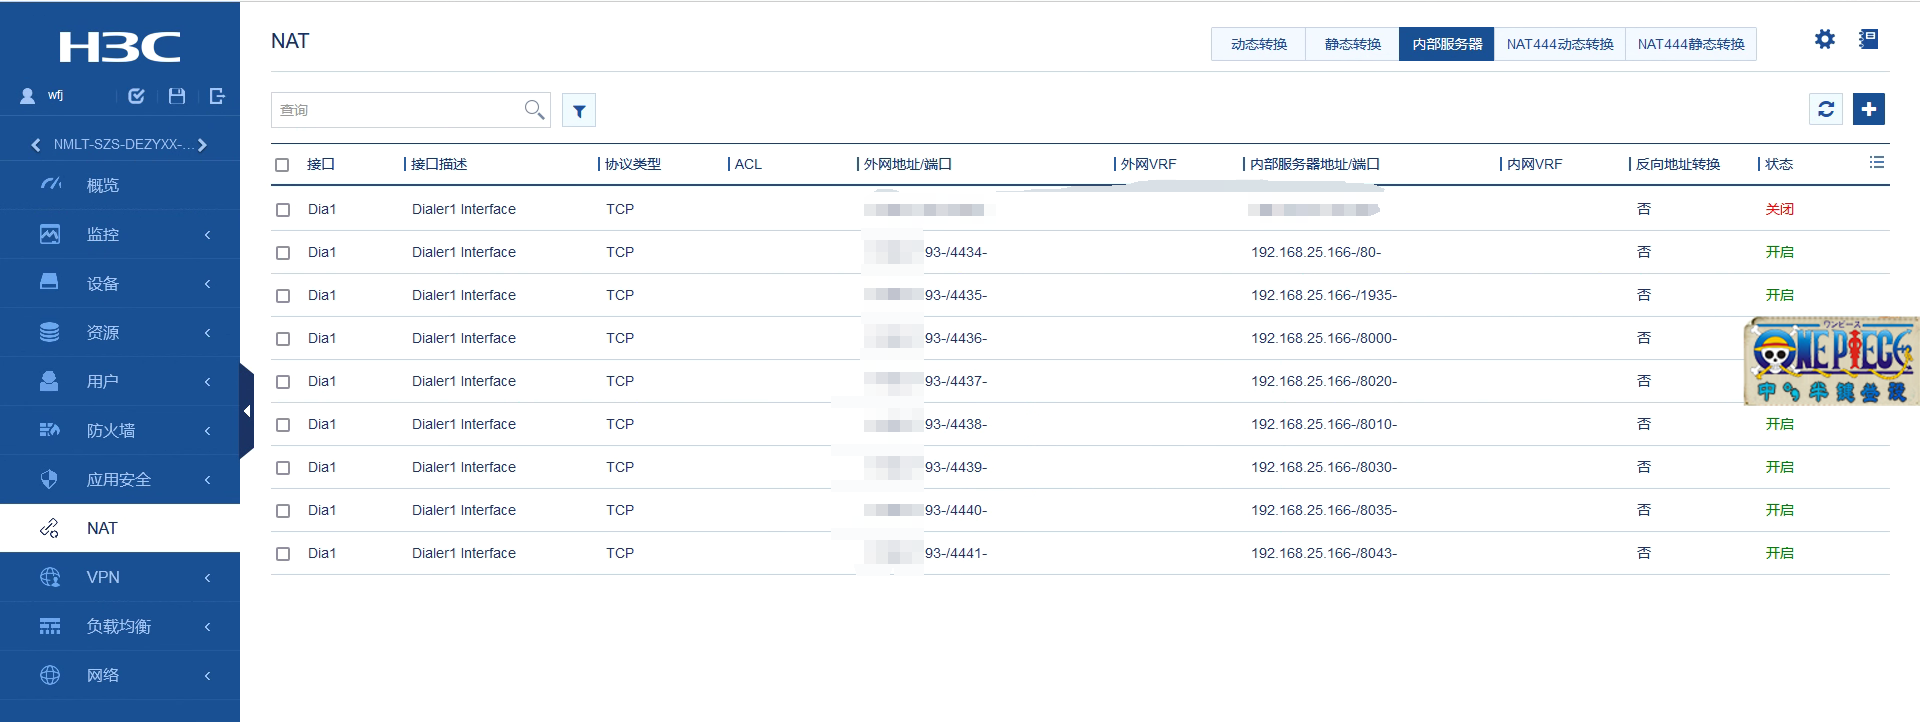Click the filter funnel icon
The image size is (1920, 722).
579,111
